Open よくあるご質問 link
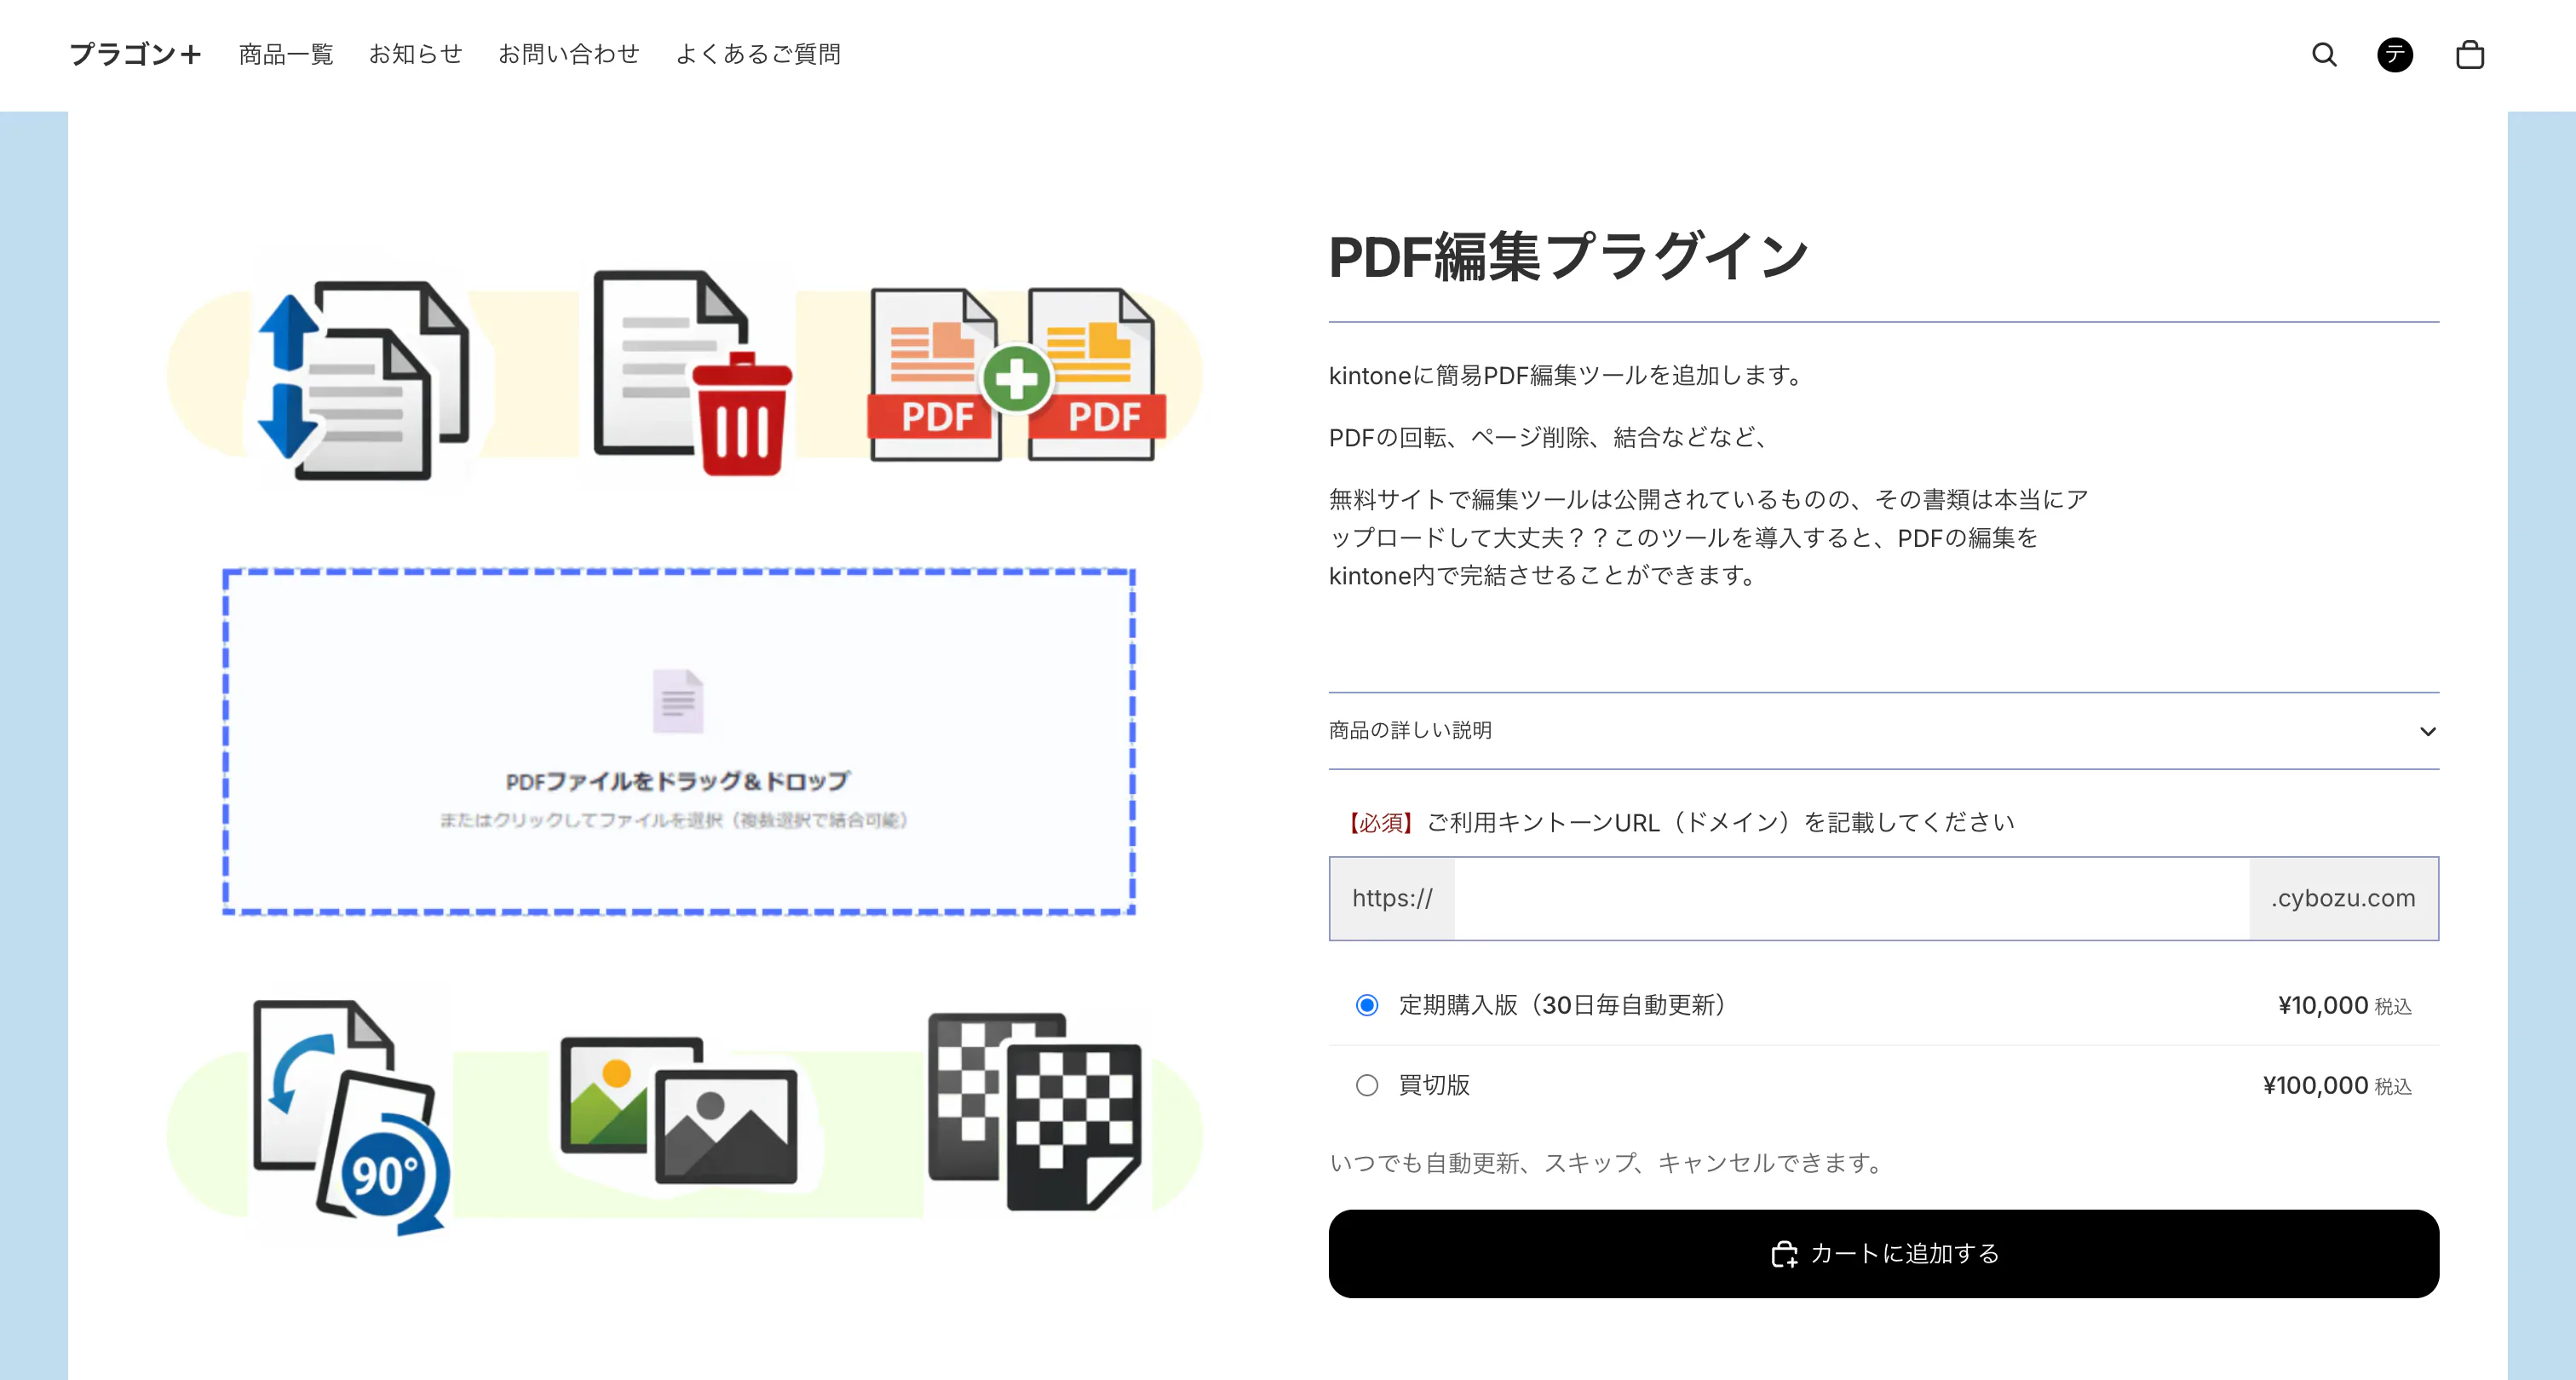Screen dimensions: 2576x1380 pyautogui.click(x=758, y=55)
